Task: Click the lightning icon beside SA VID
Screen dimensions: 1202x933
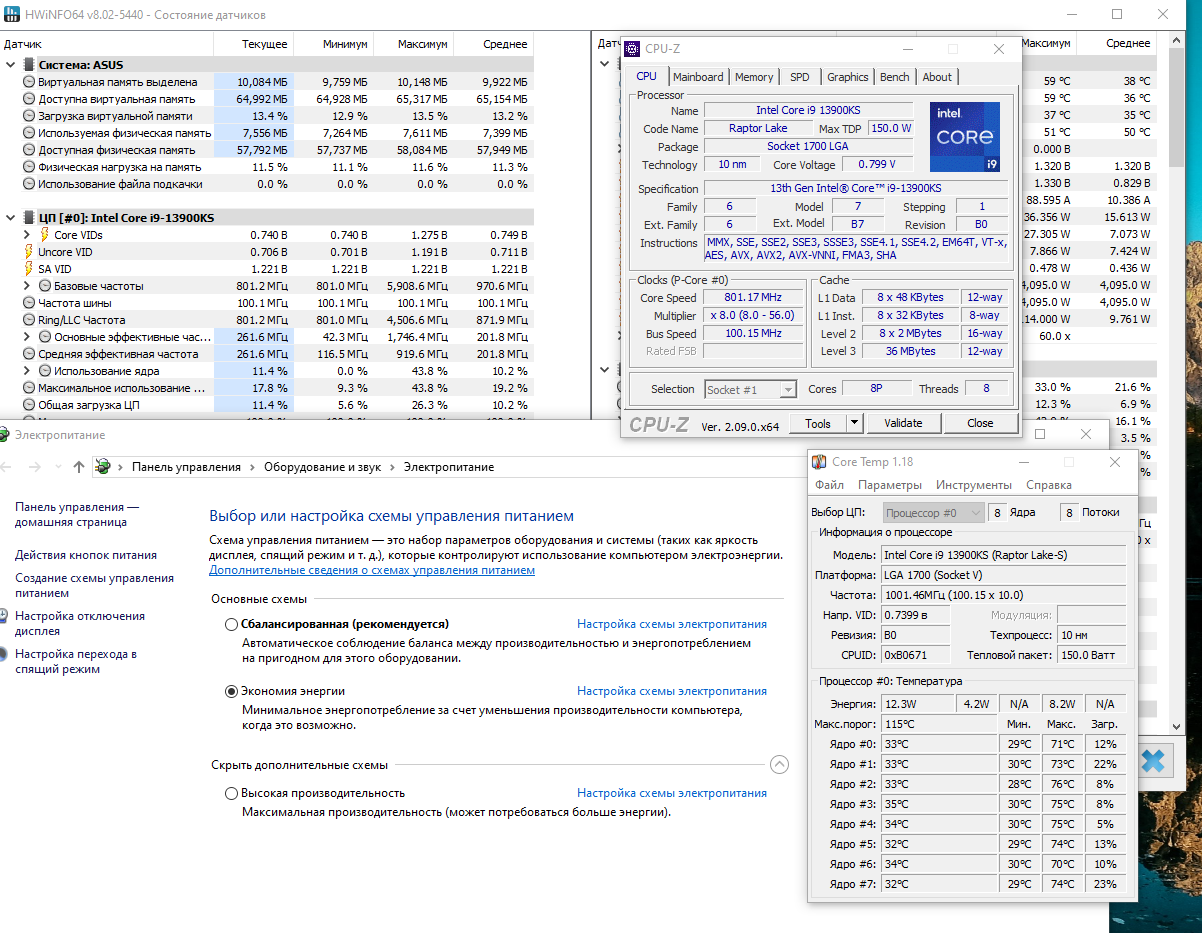Action: 28,269
